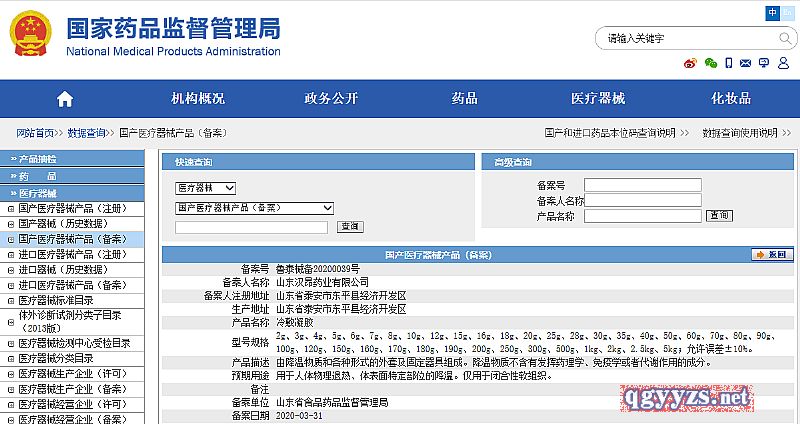Screen dimensions: 800x424
Task: Open the 化妆品 navigation menu
Action: point(730,98)
